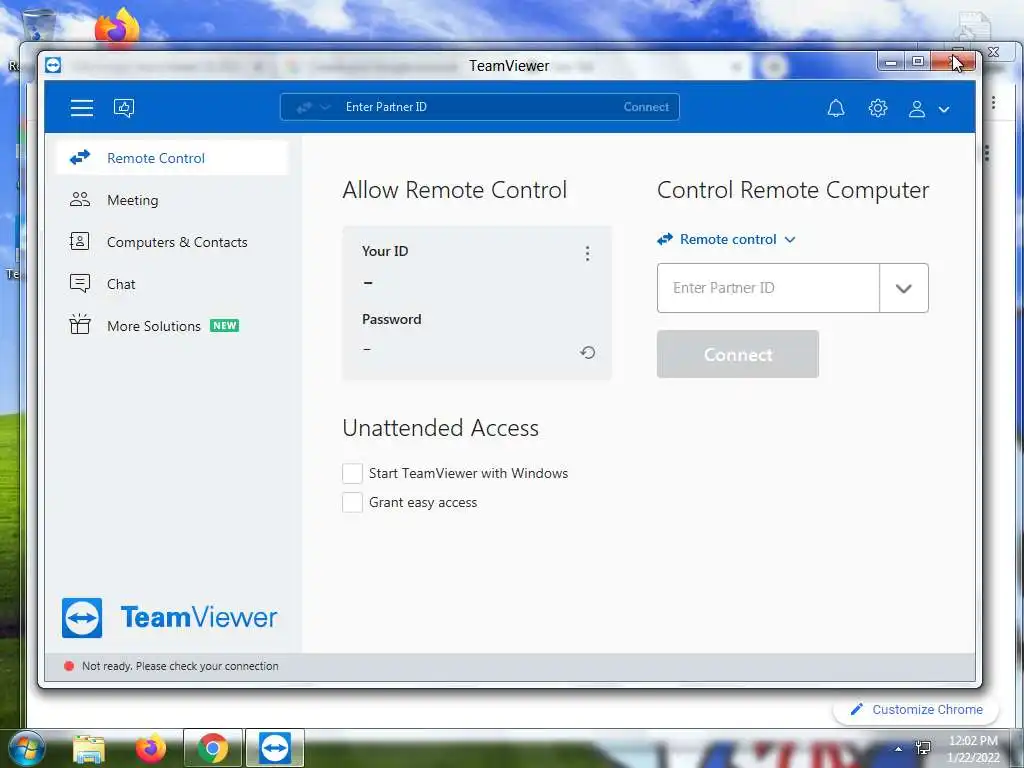Expand the Remote control mode dropdown
The width and height of the screenshot is (1024, 768).
790,240
